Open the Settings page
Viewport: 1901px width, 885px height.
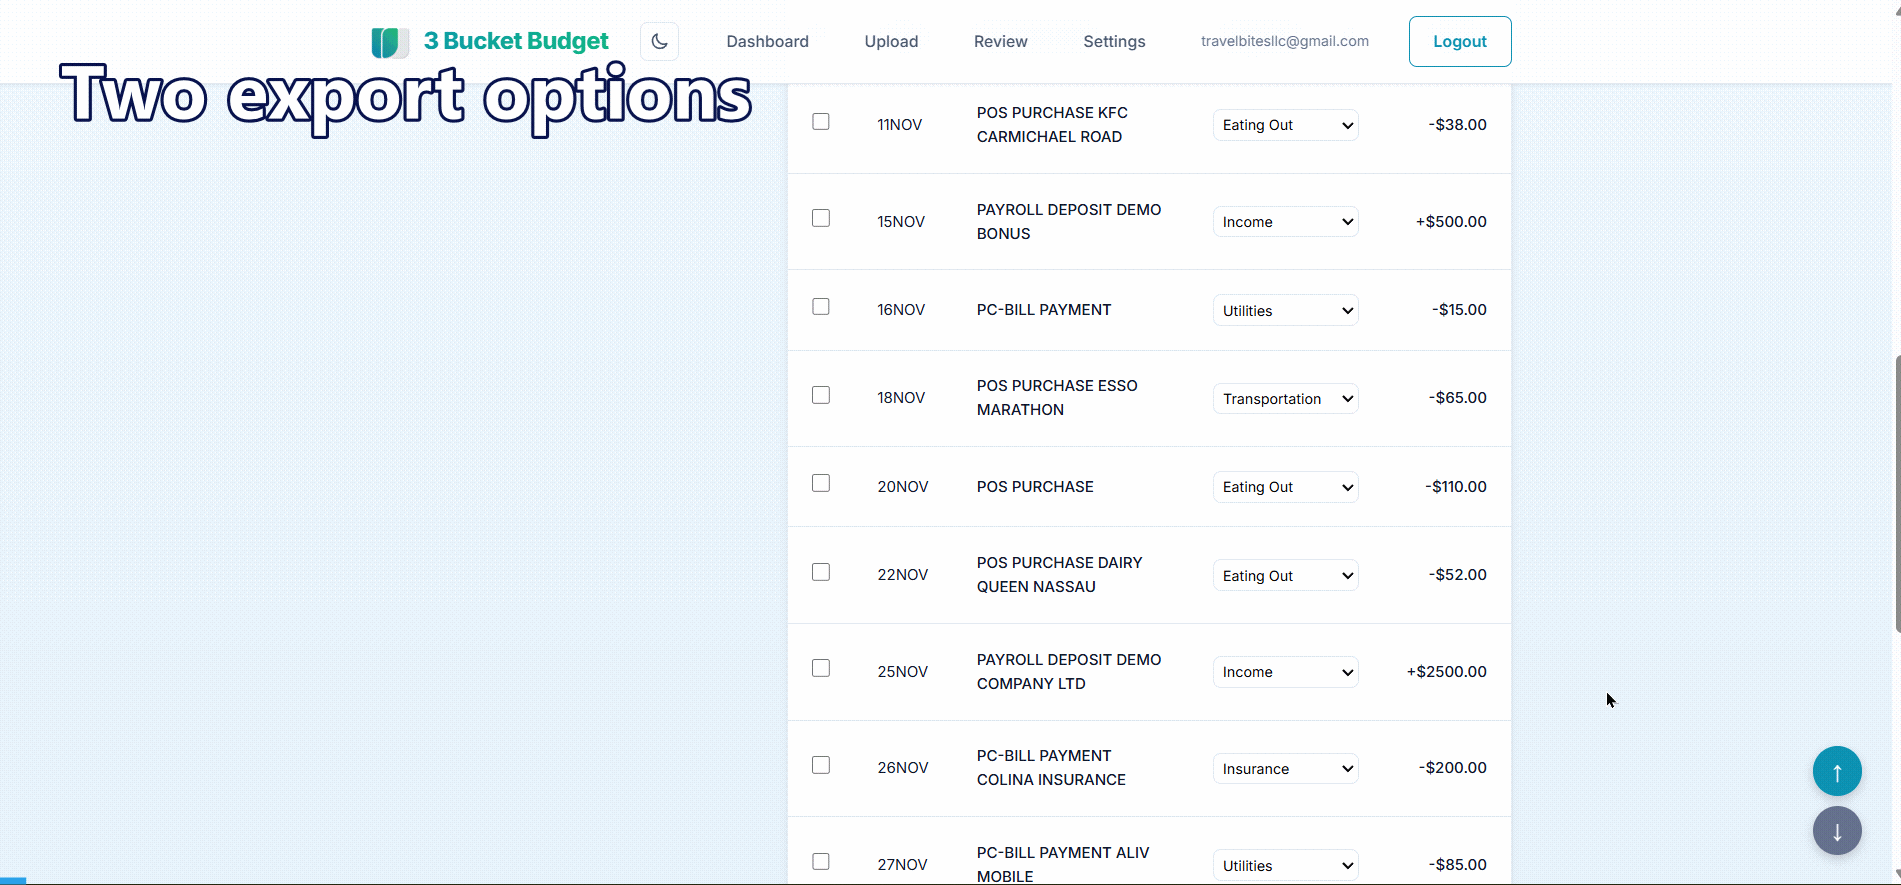click(1114, 42)
